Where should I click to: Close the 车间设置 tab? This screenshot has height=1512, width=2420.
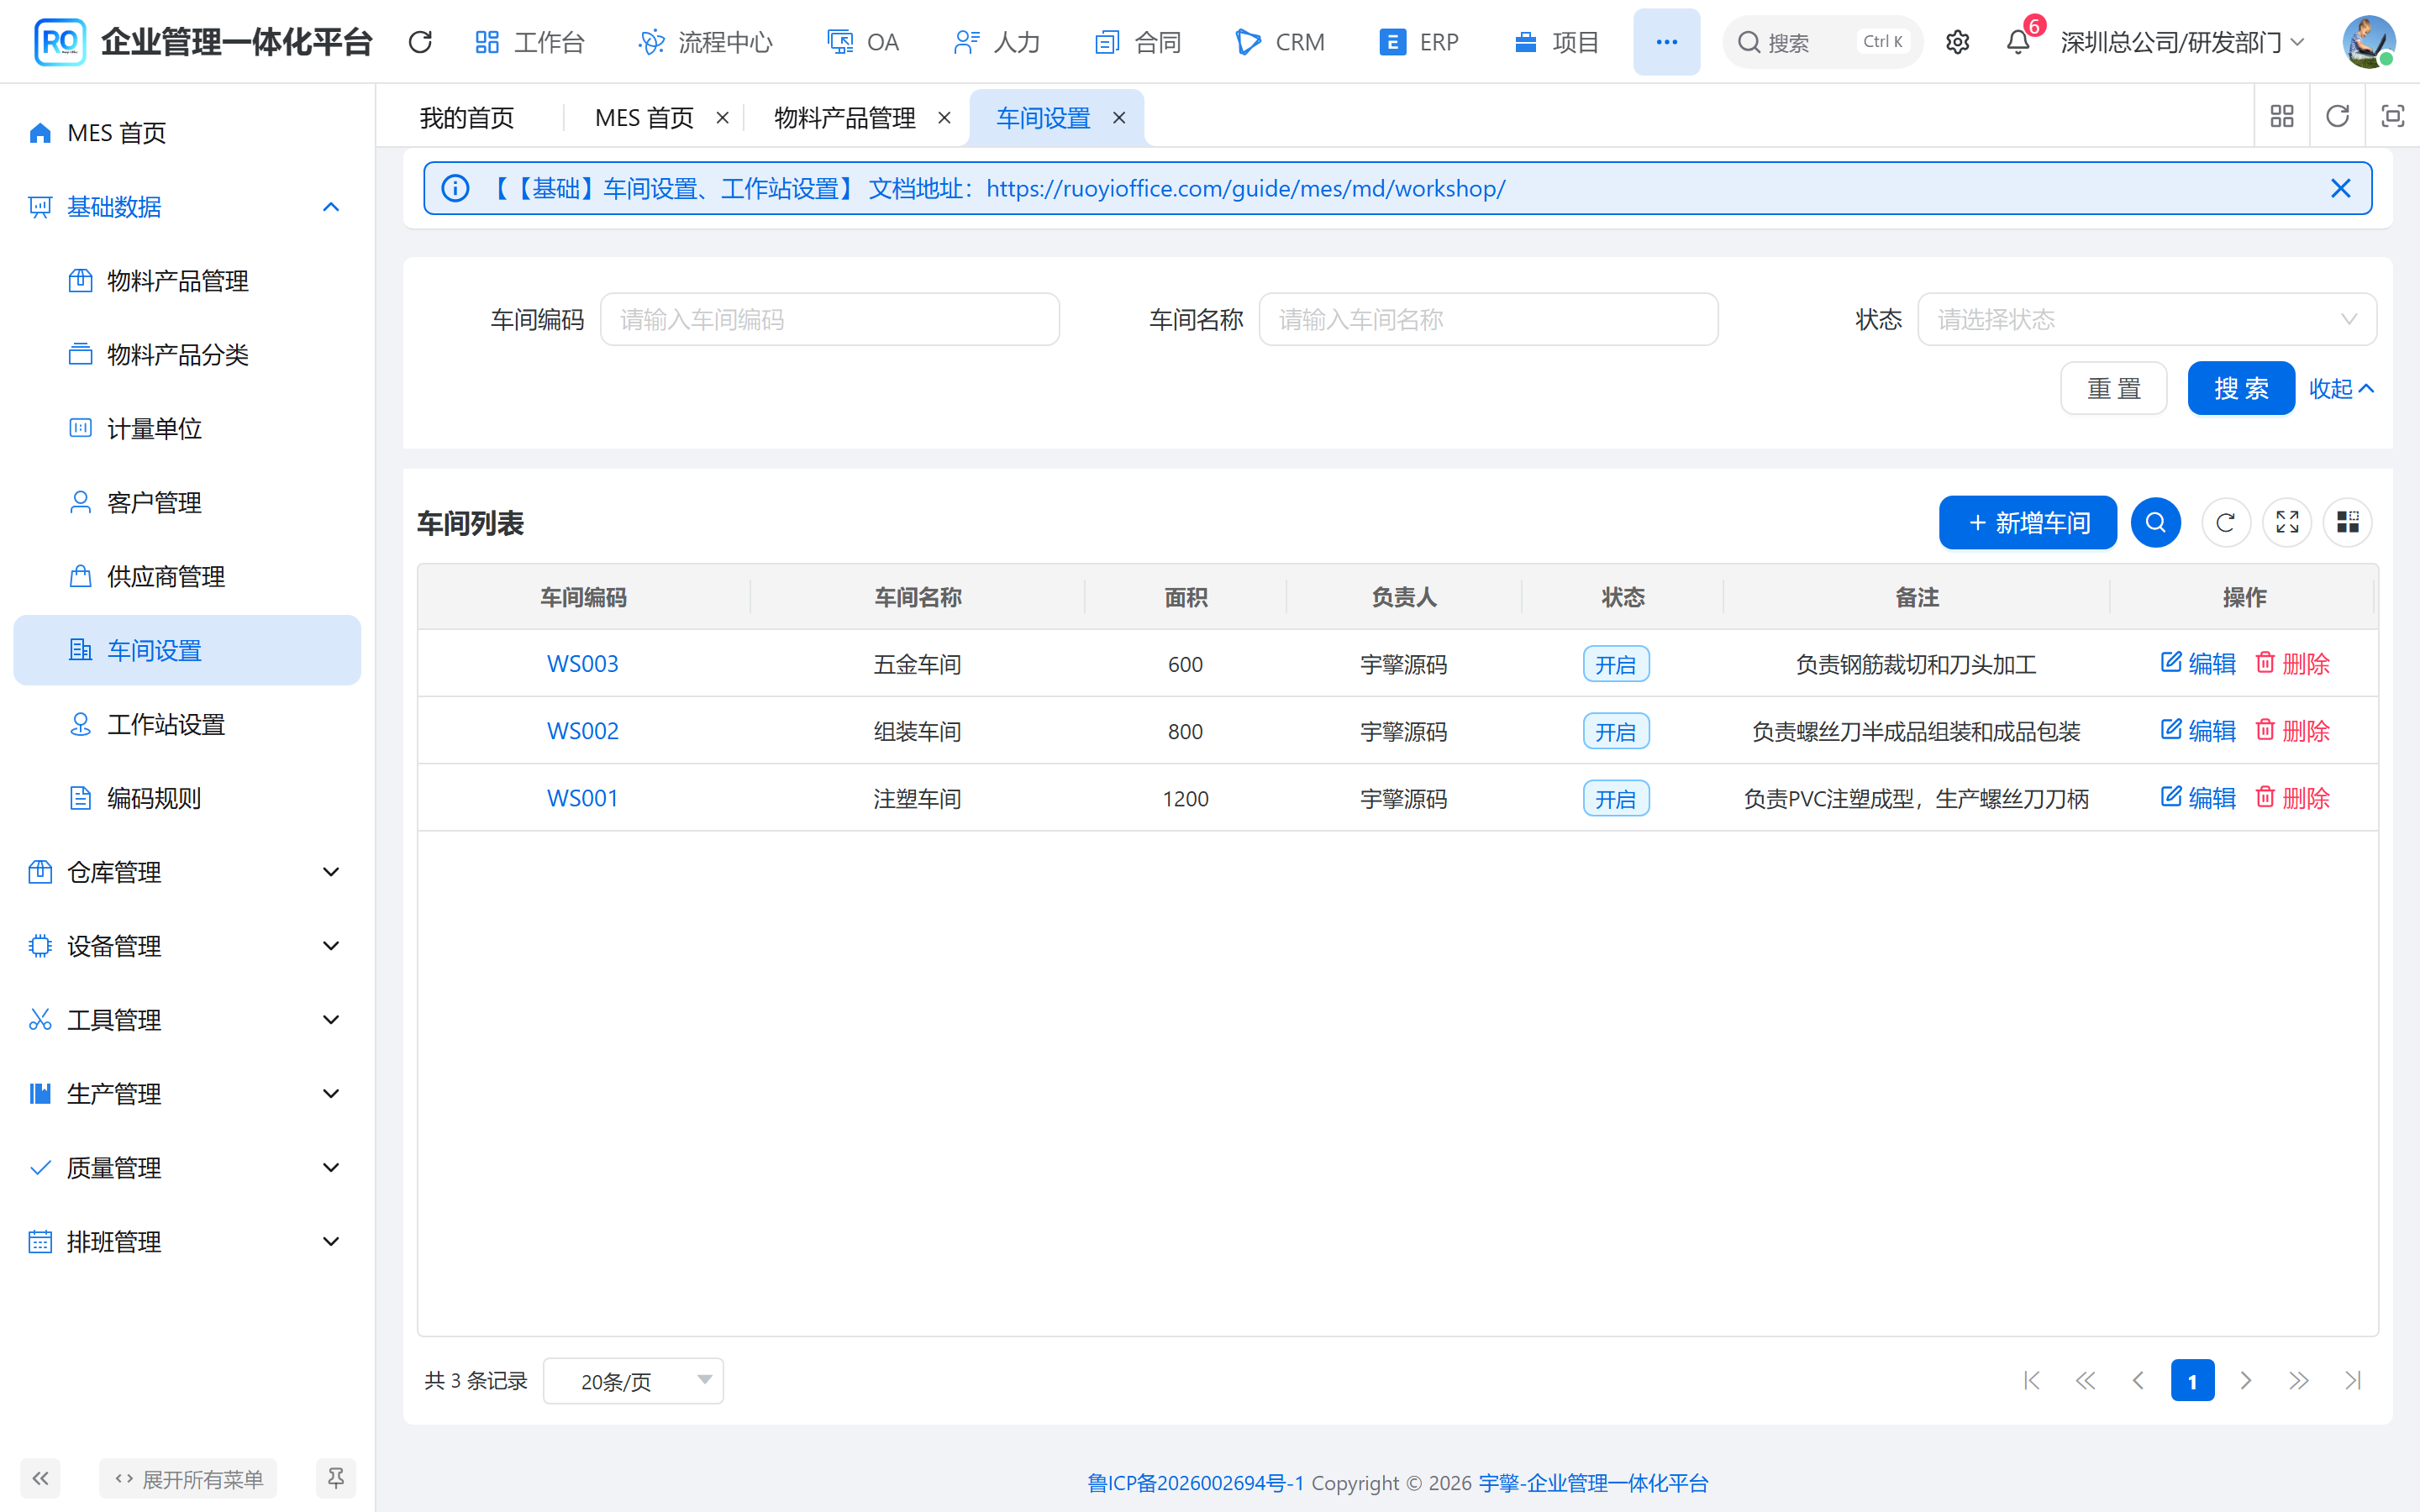tap(1119, 118)
